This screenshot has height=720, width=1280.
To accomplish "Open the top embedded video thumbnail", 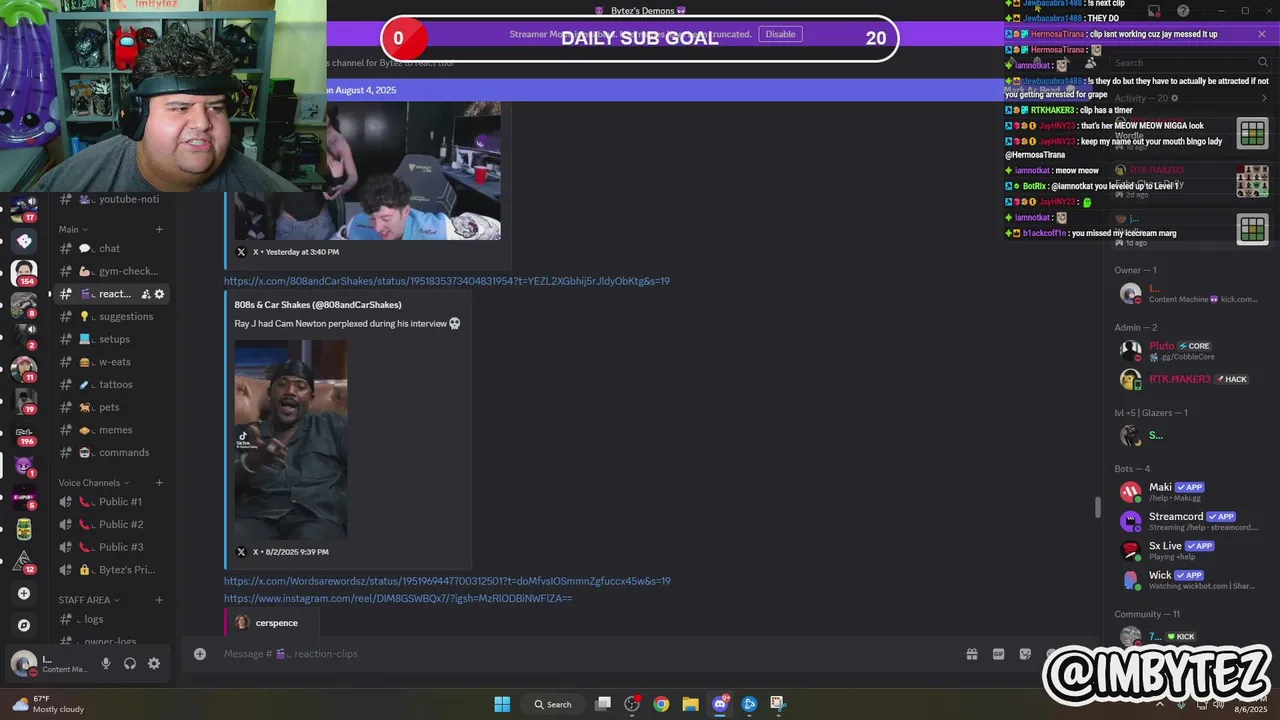I will pyautogui.click(x=367, y=170).
